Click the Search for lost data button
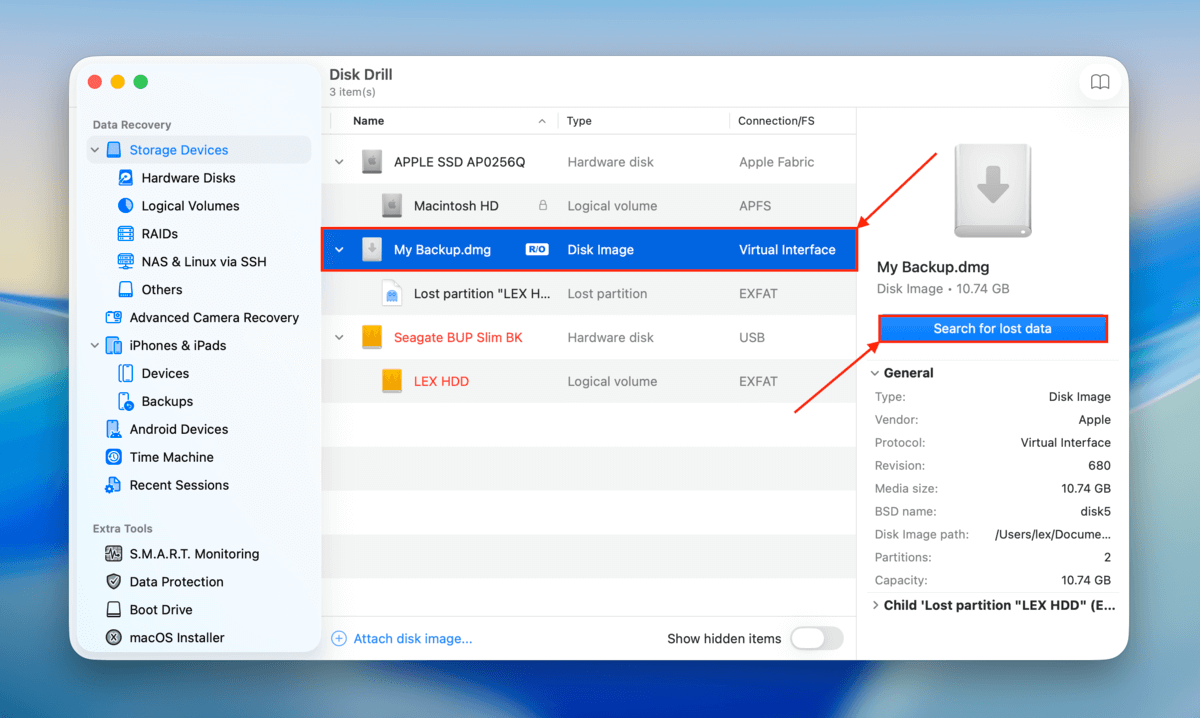The height and width of the screenshot is (718, 1200). coord(992,328)
